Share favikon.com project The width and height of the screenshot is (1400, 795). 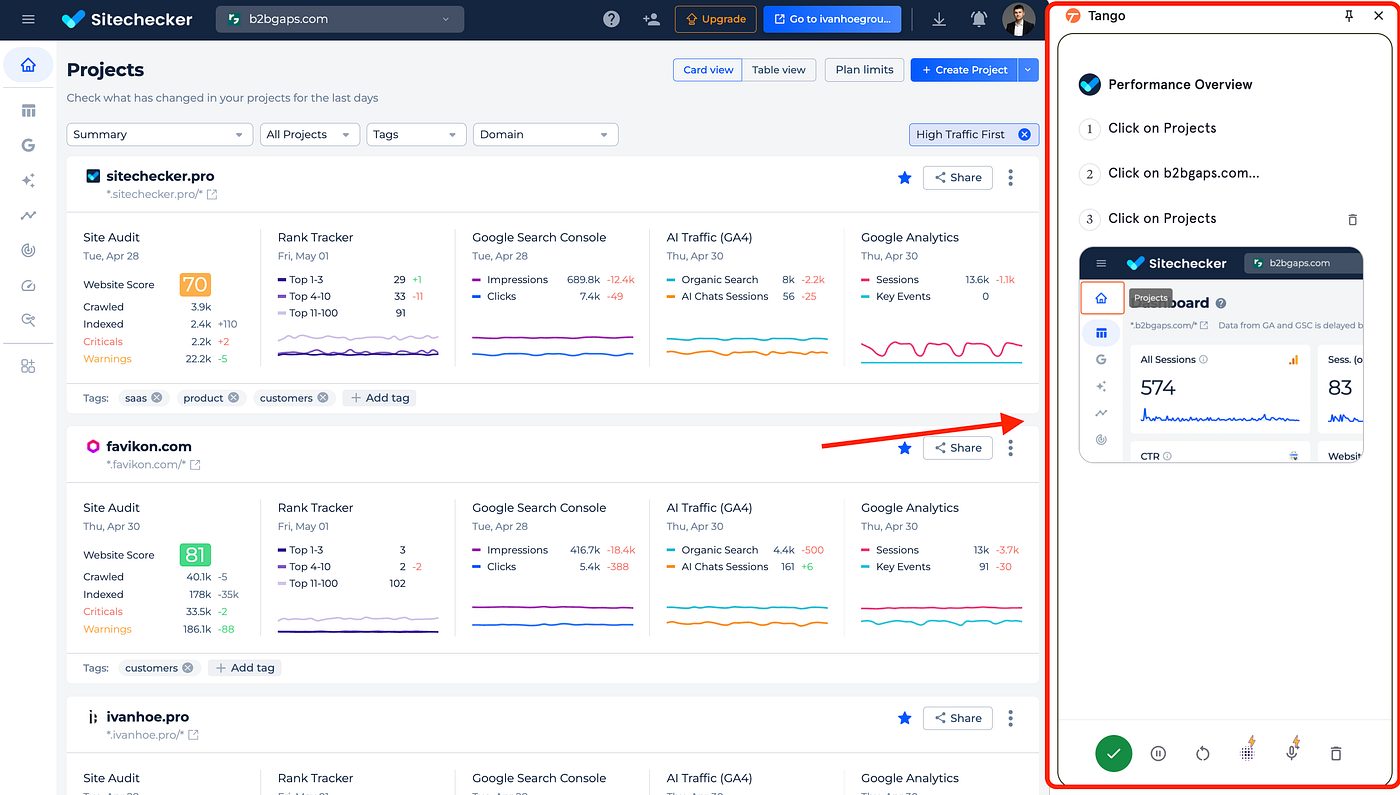[x=958, y=447]
